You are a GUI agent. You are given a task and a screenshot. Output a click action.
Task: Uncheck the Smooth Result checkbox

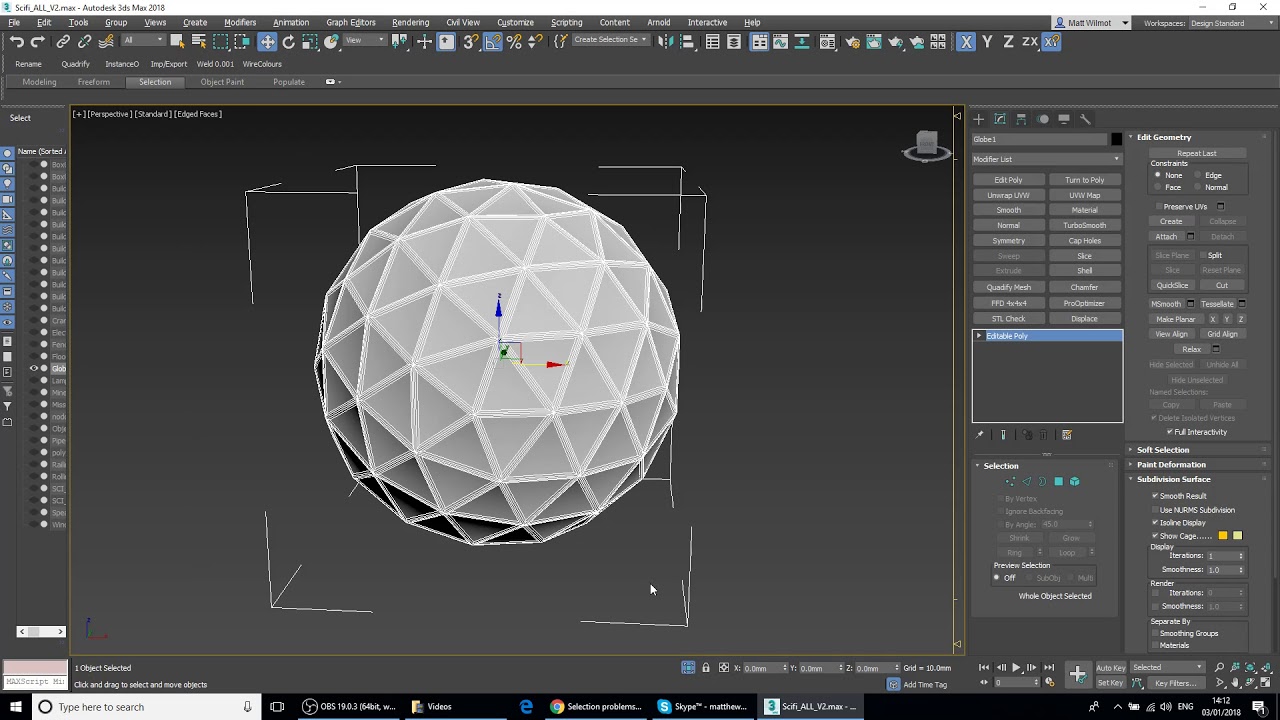[1155, 496]
